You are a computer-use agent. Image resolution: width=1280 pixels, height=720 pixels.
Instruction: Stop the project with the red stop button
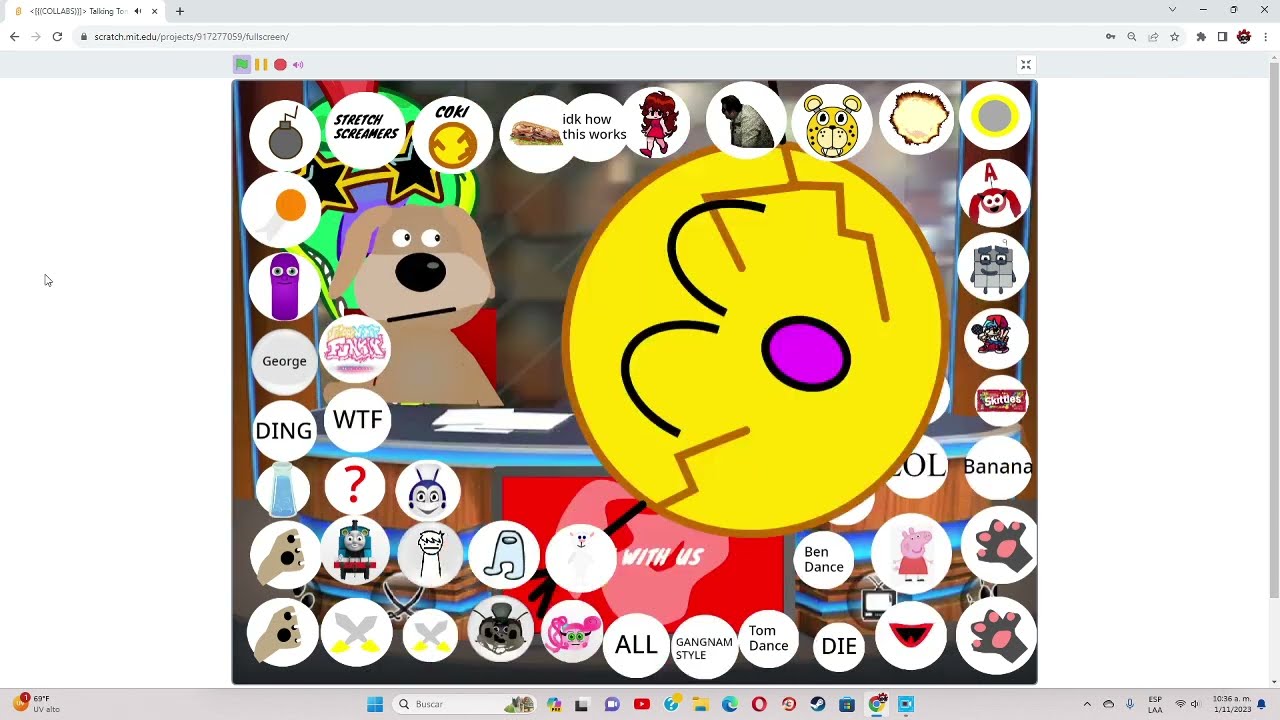tap(280, 65)
